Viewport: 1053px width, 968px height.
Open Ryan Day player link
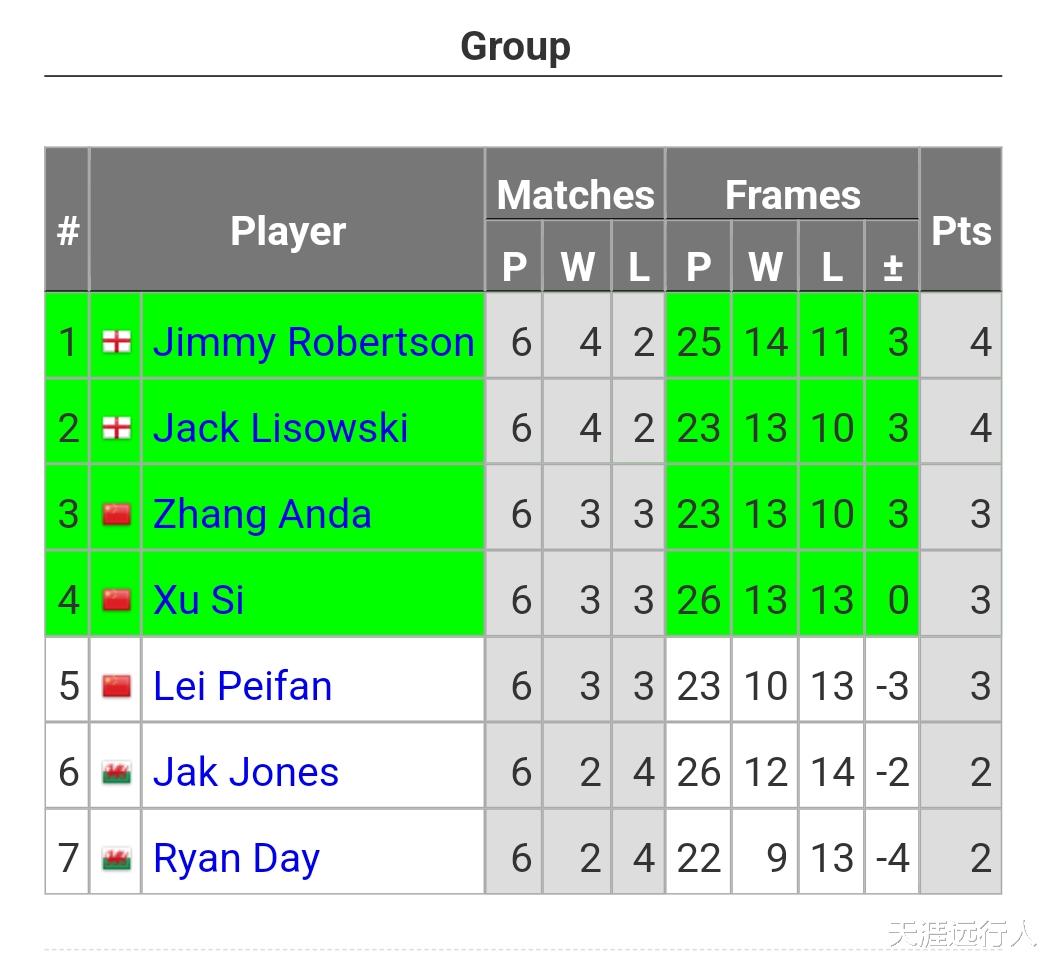[x=236, y=858]
